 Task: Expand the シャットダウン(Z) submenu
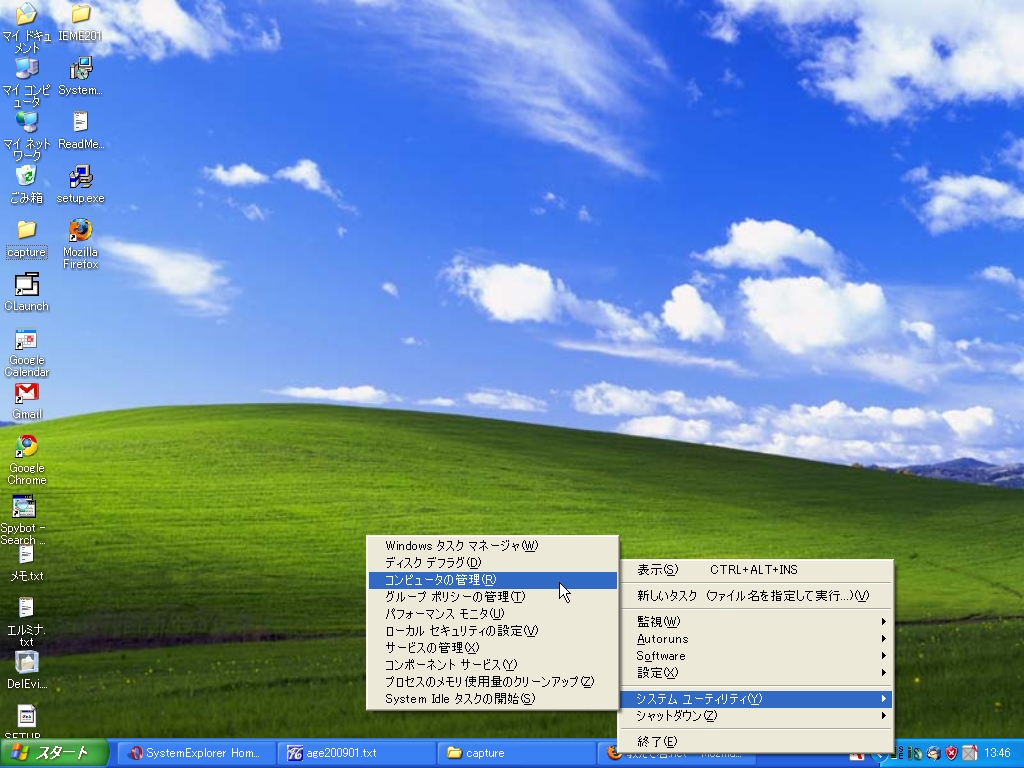[x=756, y=716]
